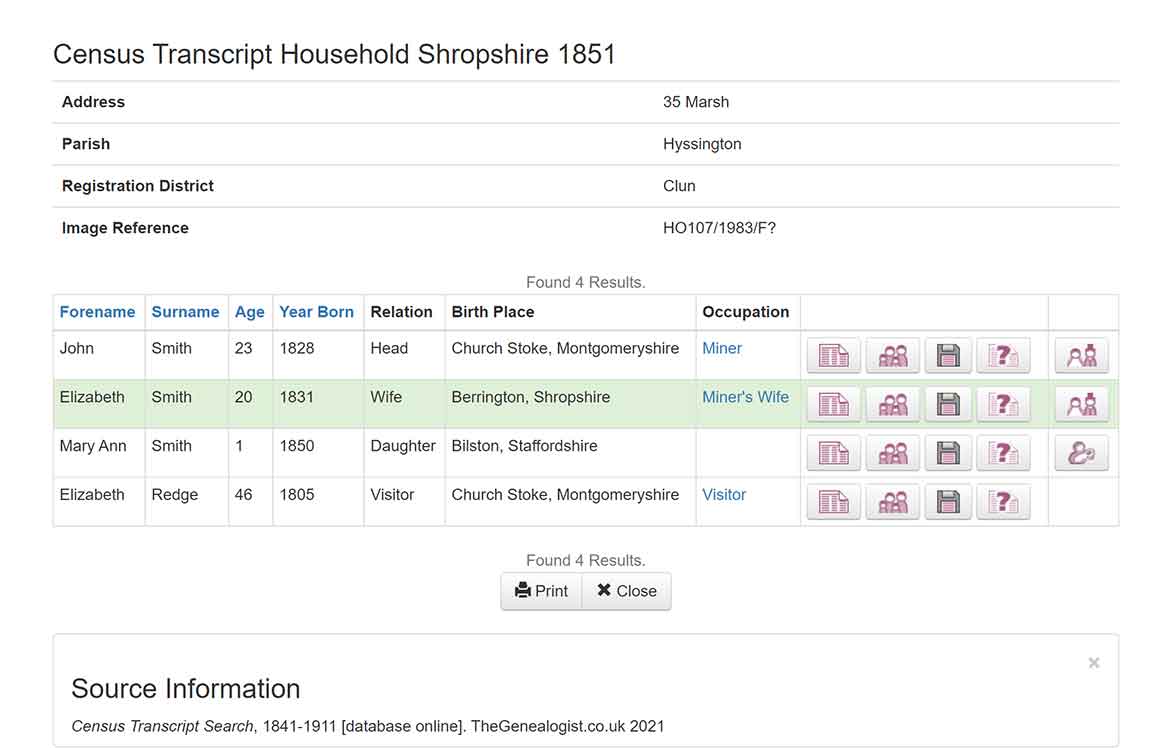View household icon in Elizabeth Smith row
This screenshot has height=748, width=1172.
[x=892, y=404]
